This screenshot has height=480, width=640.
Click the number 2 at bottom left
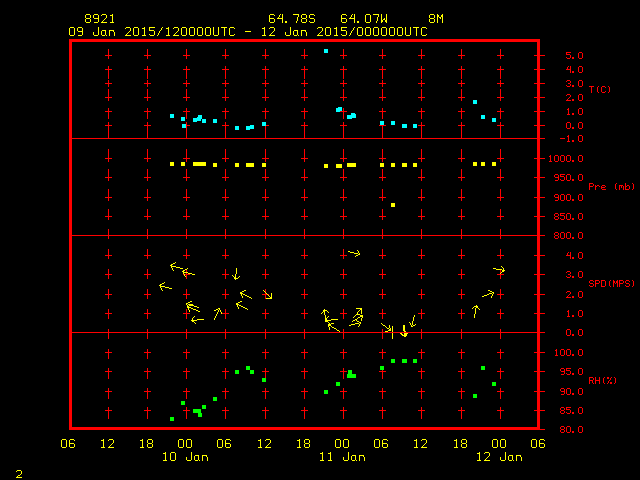click(18, 471)
